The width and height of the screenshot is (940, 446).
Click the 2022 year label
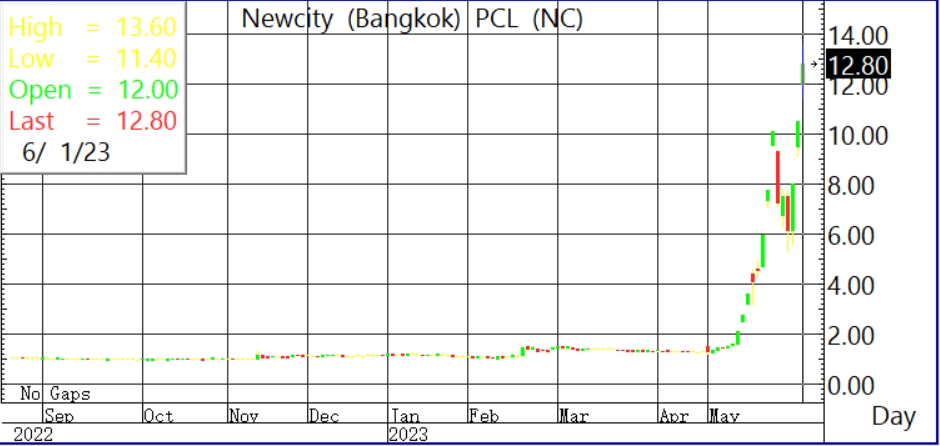point(32,435)
